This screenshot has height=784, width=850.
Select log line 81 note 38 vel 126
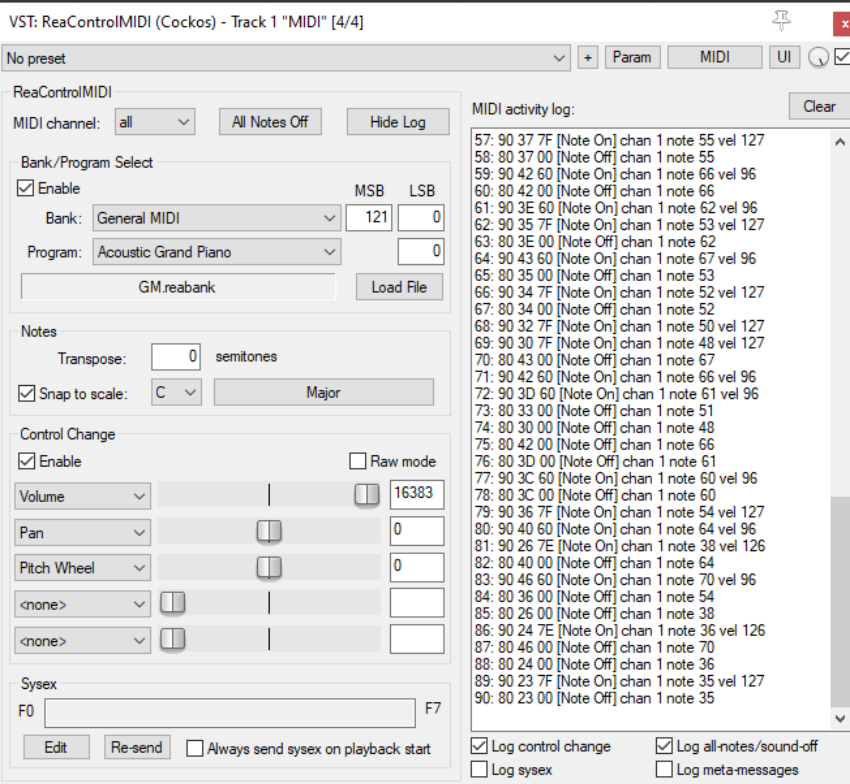pos(620,546)
